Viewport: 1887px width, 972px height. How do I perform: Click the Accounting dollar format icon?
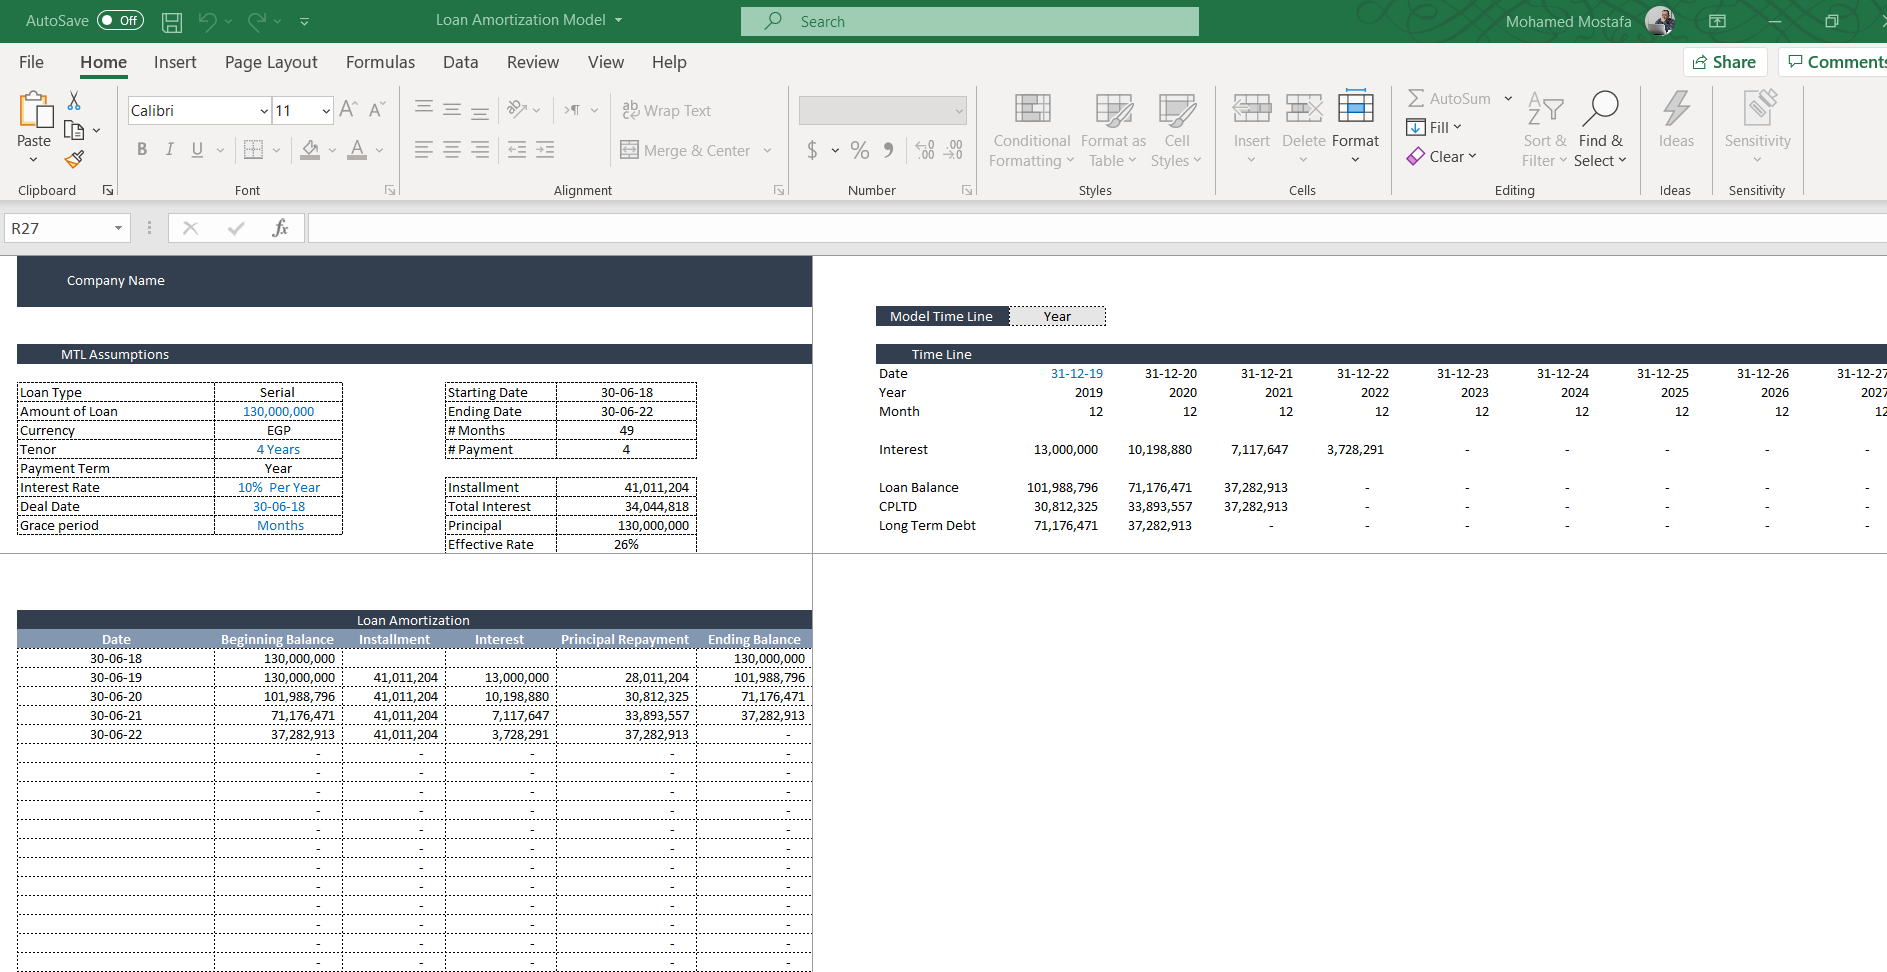pyautogui.click(x=812, y=150)
